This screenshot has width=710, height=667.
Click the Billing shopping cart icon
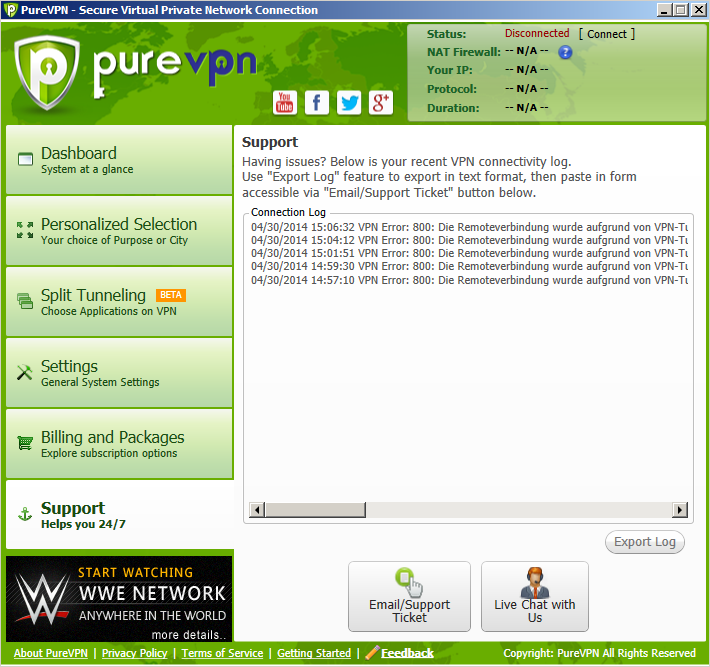tap(25, 442)
